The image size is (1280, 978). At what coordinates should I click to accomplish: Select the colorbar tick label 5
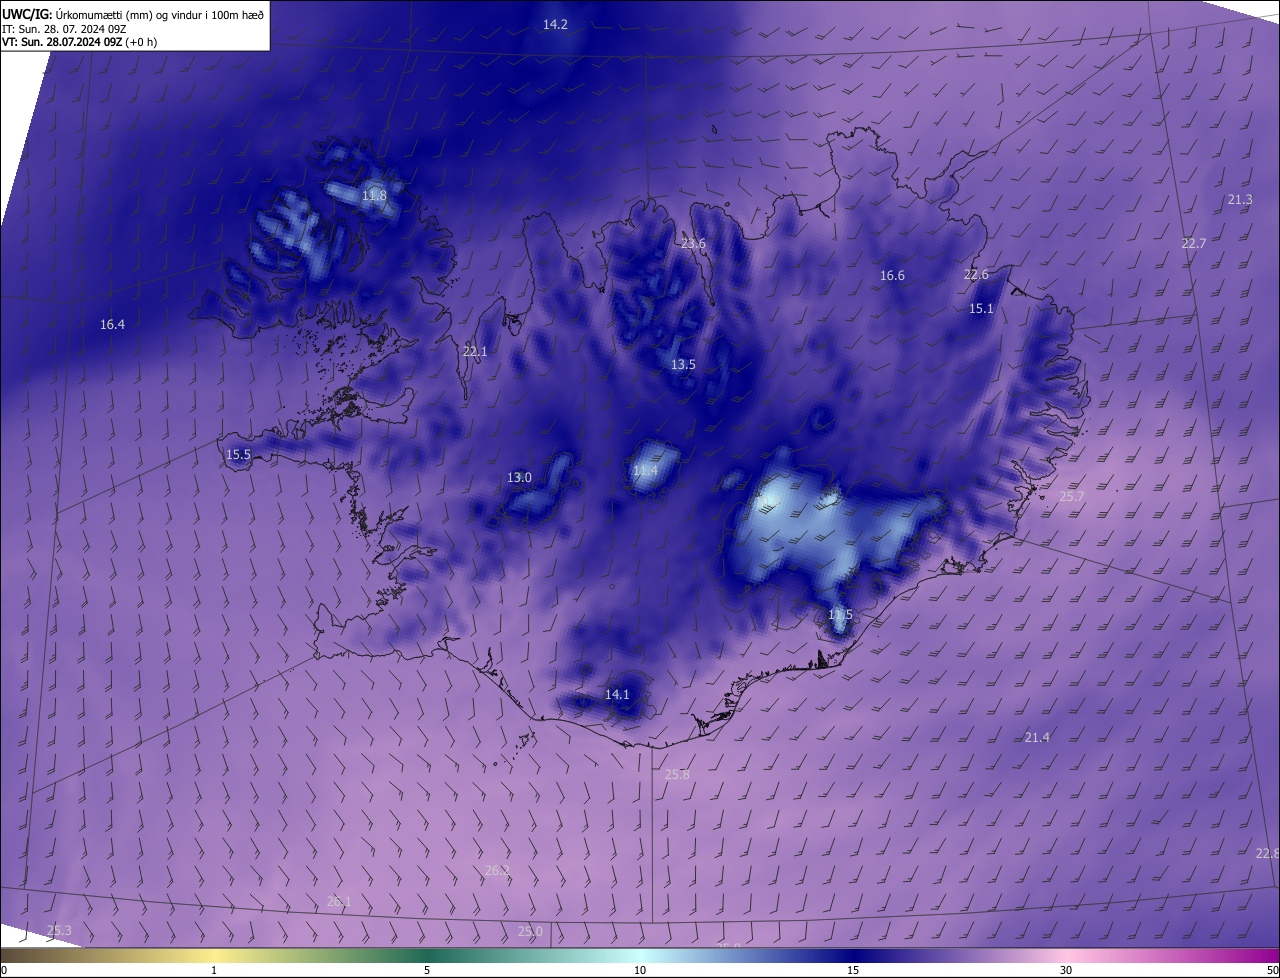pyautogui.click(x=427, y=970)
